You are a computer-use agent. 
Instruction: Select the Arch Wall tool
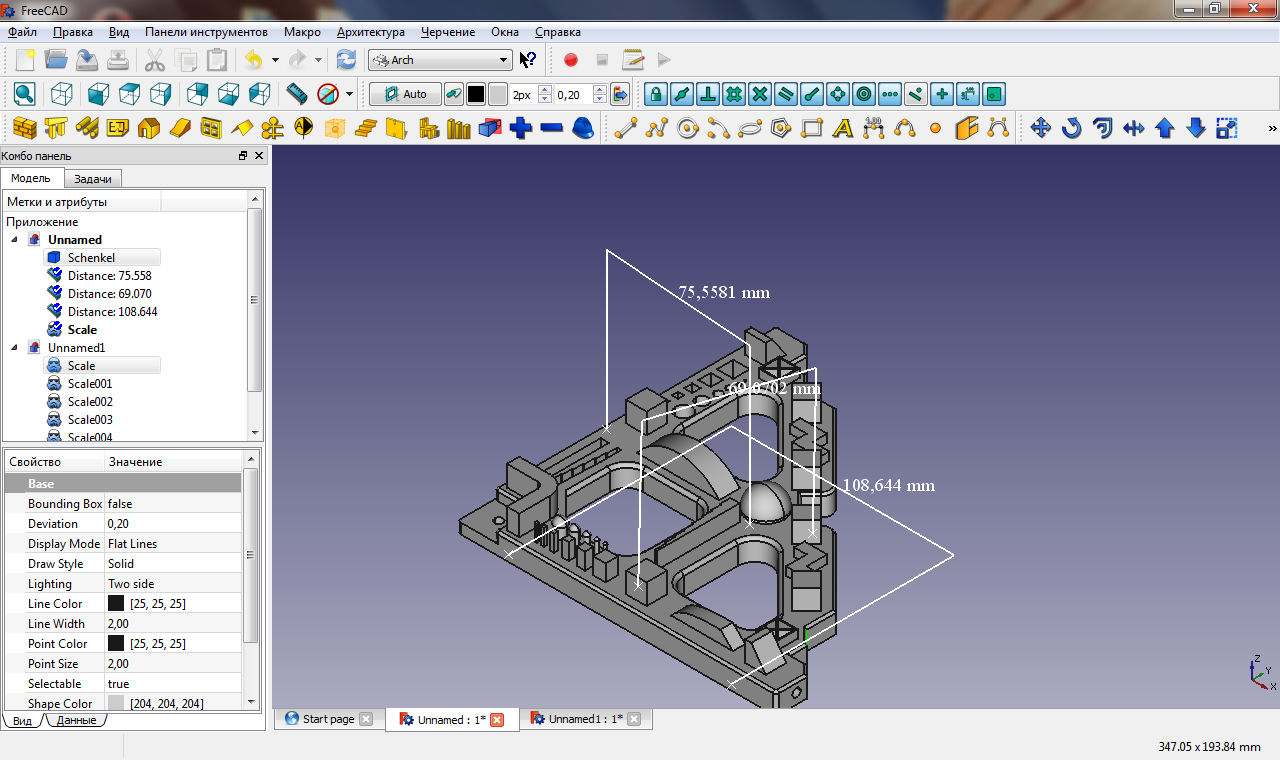tap(25, 128)
